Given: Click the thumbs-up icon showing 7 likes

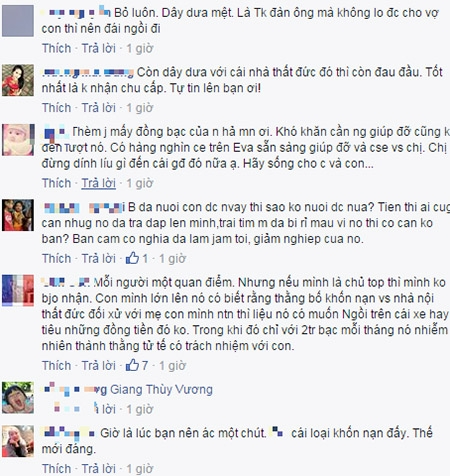Looking at the screenshot, I should [132, 365].
